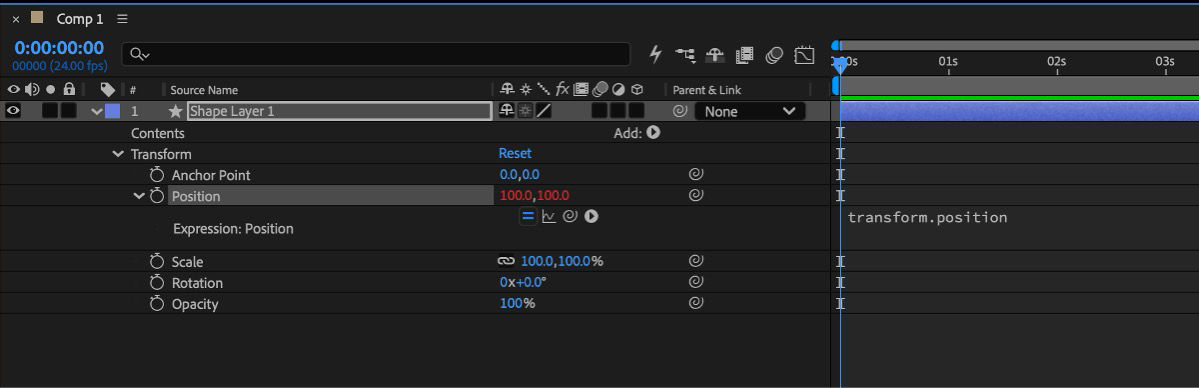Toggle the shy layers master switch
This screenshot has width=1199, height=388.
(x=715, y=55)
